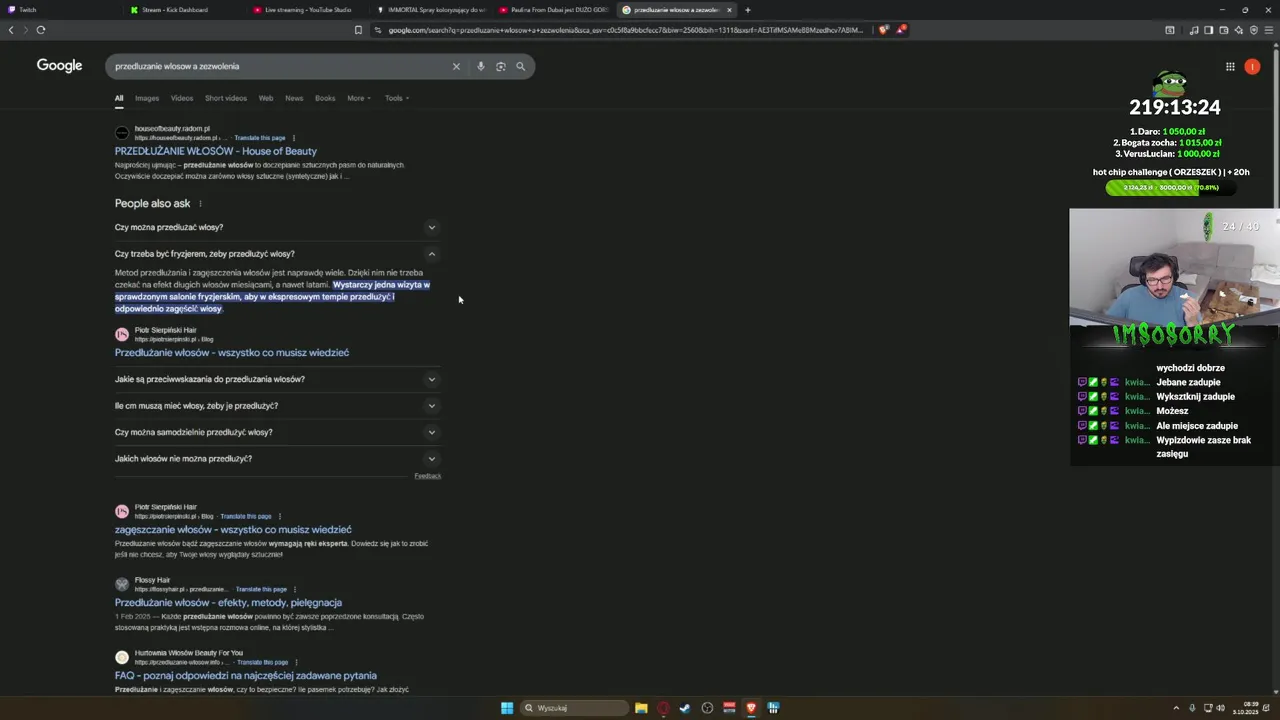Open the Google apps grid
Viewport: 1280px width, 720px height.
coord(1230,66)
